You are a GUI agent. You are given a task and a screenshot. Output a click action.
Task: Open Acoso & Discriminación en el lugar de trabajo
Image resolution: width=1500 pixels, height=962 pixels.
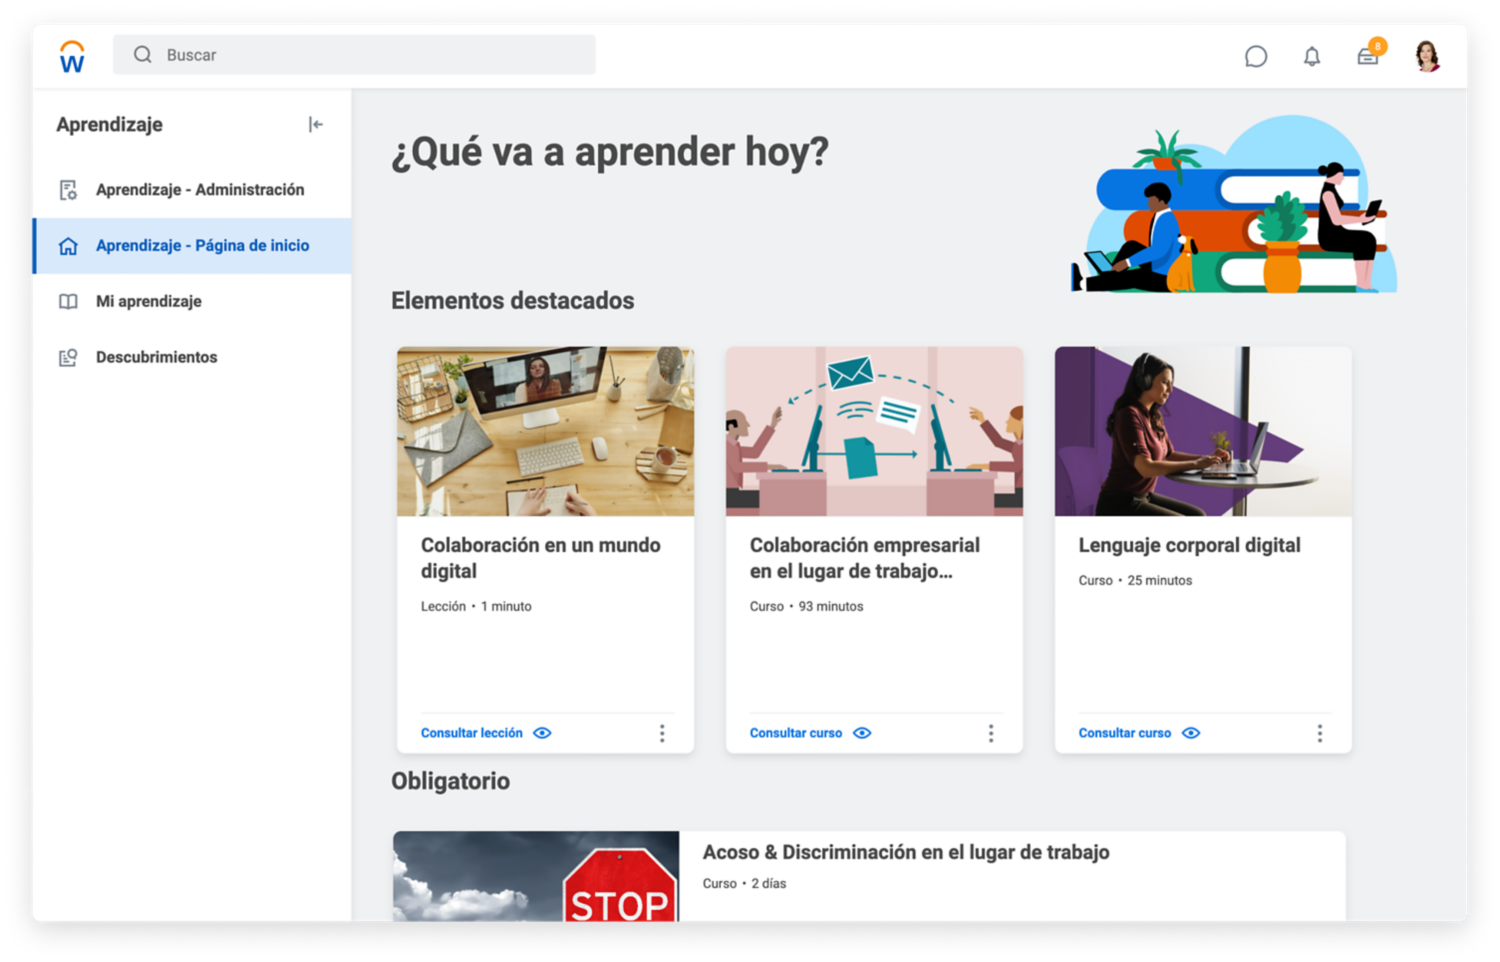click(x=906, y=852)
